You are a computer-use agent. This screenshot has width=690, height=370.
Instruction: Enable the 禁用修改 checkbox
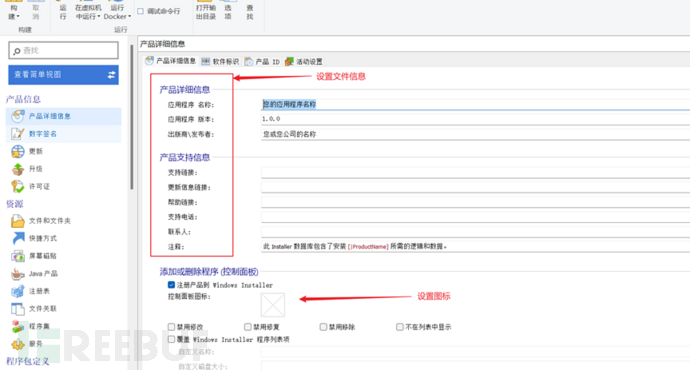point(171,327)
